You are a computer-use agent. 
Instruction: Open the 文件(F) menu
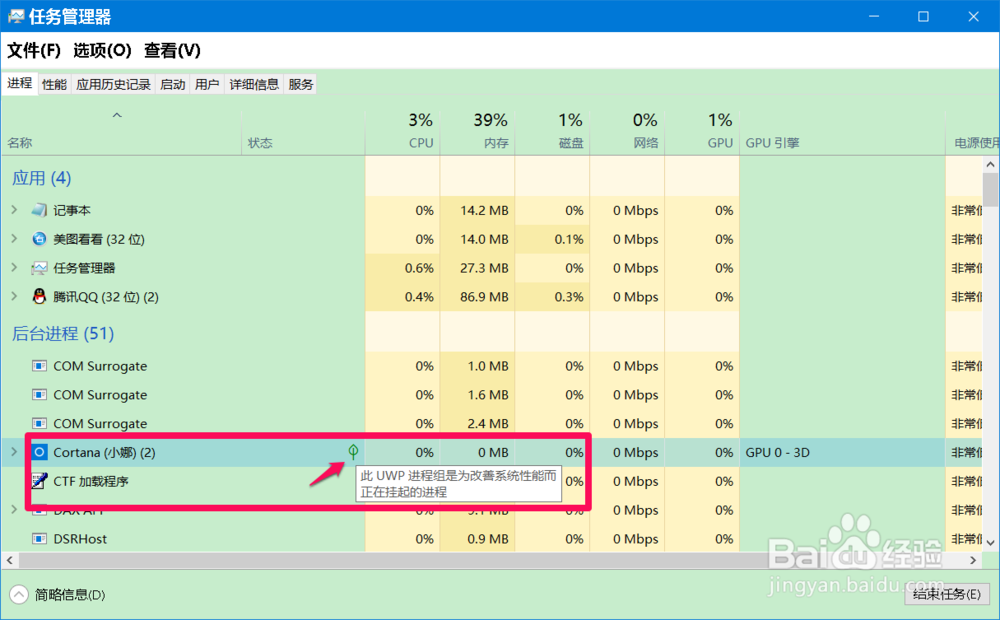[x=34, y=50]
